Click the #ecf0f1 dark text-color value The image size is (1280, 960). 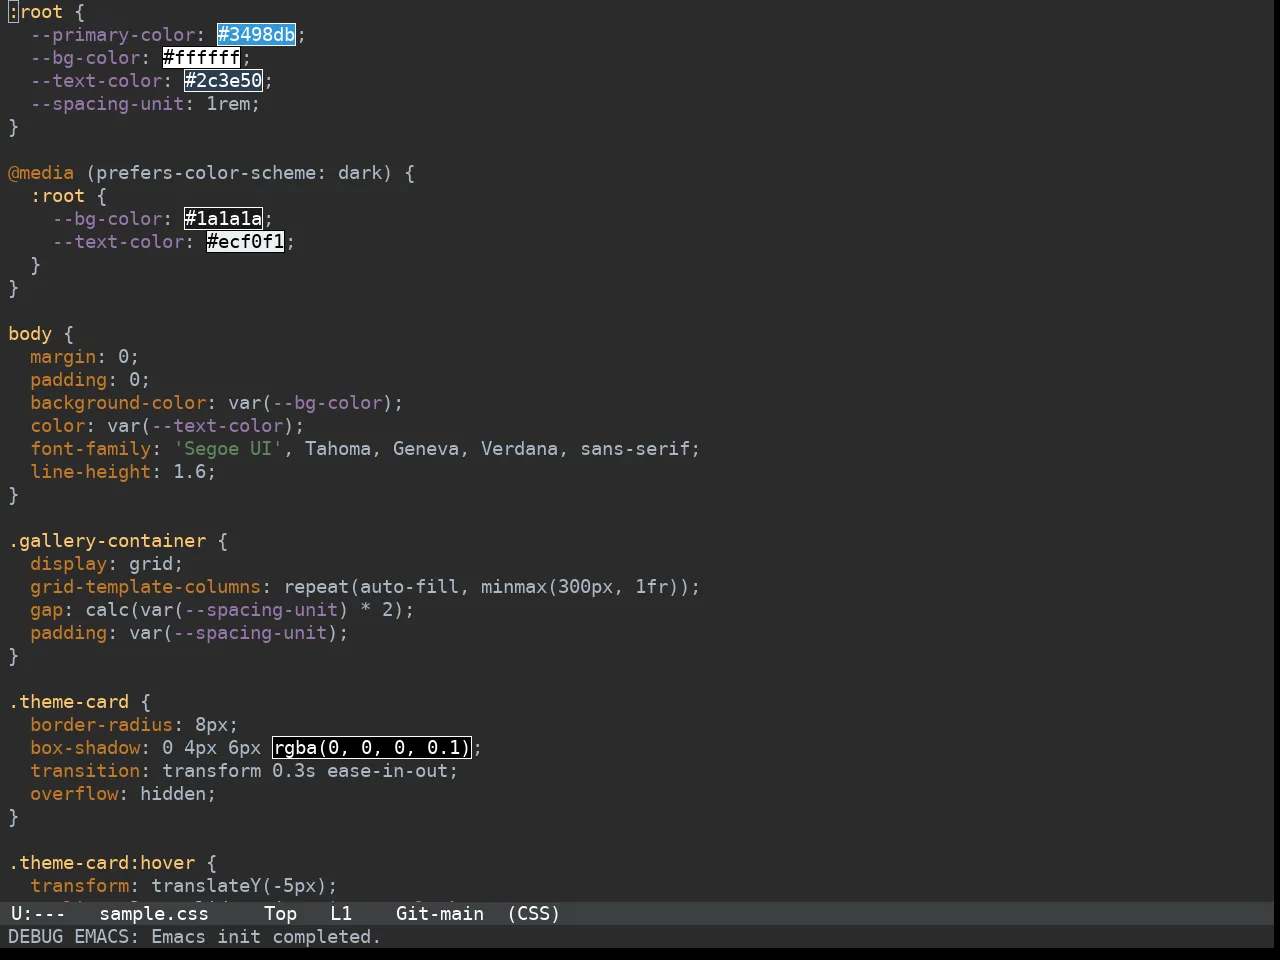pos(245,242)
